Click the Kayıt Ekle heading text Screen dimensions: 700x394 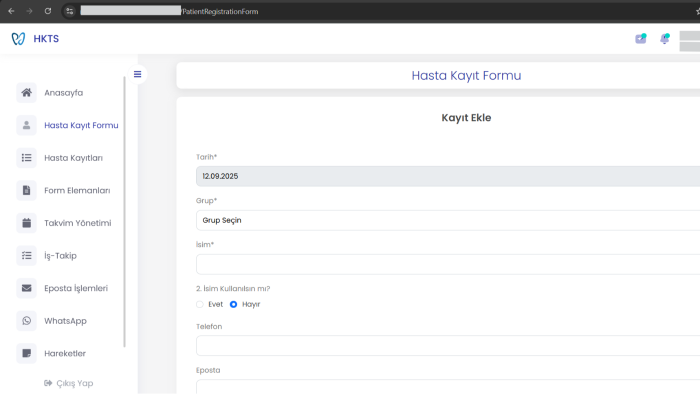466,118
